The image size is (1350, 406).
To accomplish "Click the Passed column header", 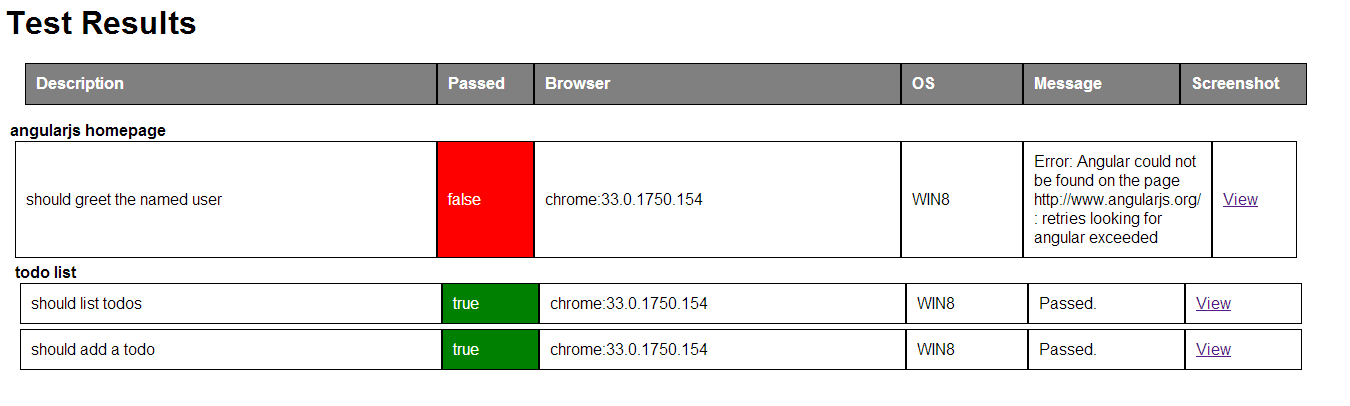I will (x=476, y=83).
